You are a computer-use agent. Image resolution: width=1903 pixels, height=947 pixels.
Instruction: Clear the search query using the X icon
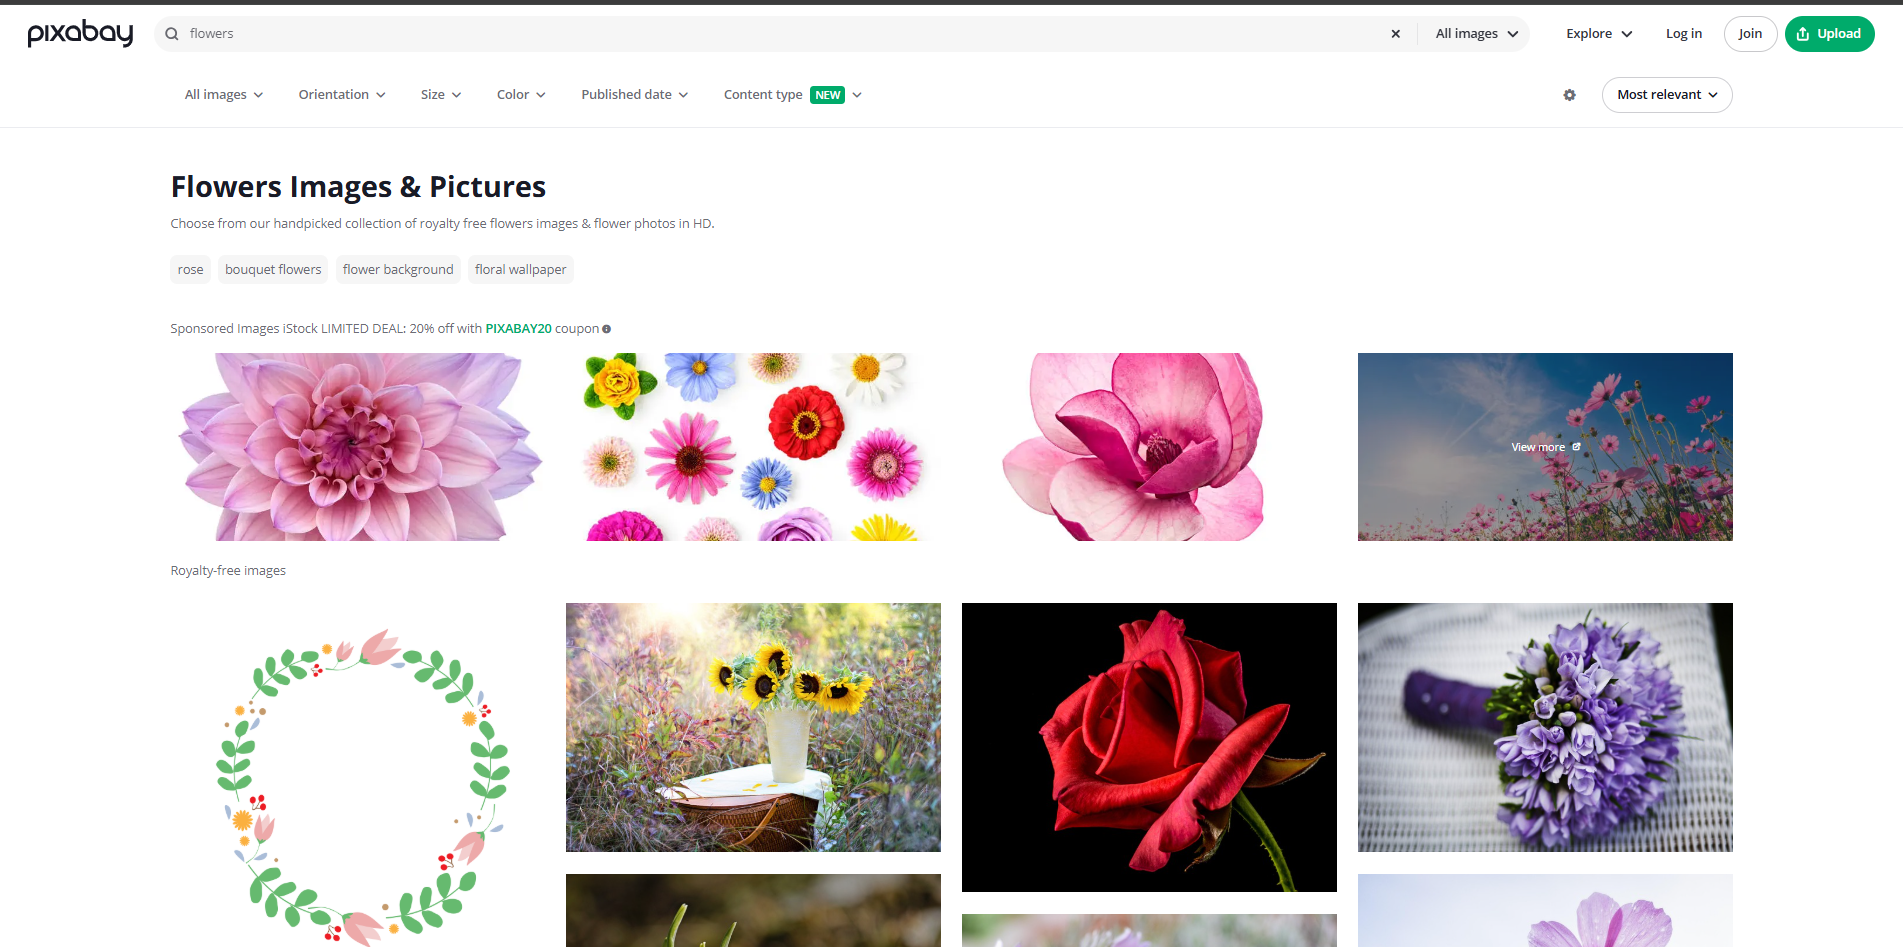pos(1395,33)
